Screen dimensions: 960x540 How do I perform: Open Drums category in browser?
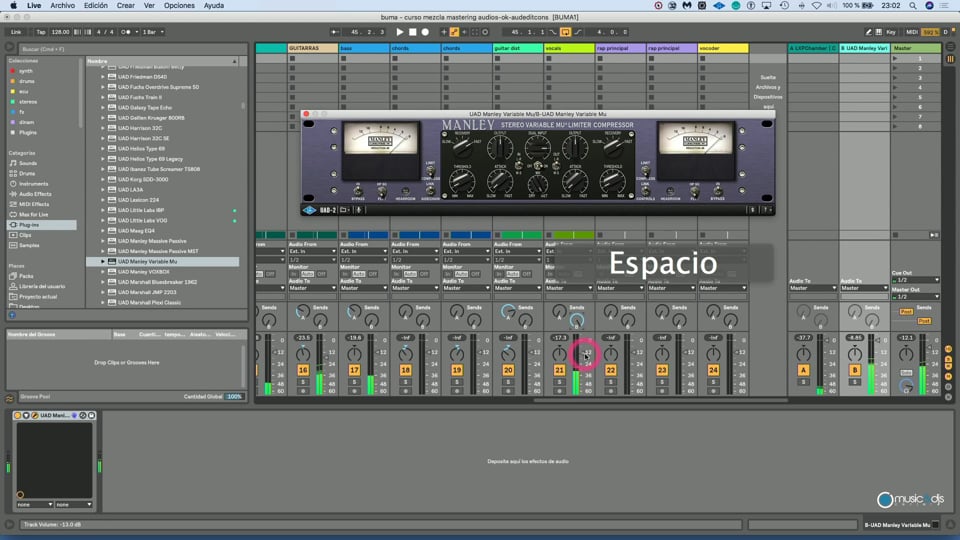tap(27, 173)
